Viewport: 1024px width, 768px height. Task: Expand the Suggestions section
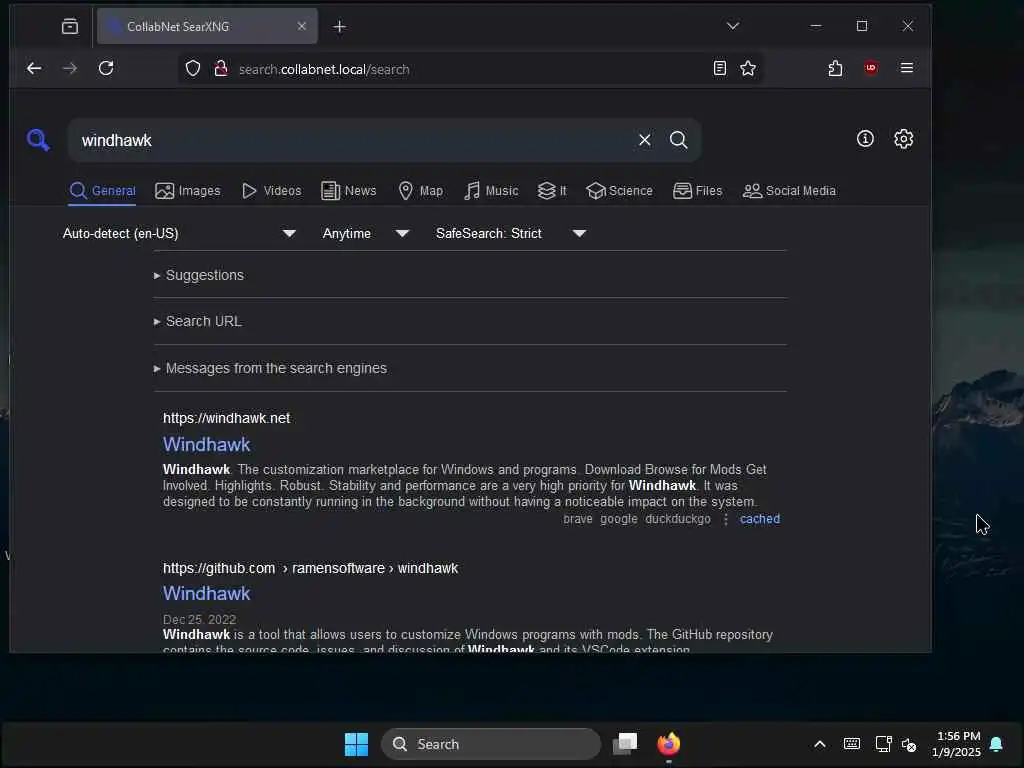click(x=199, y=275)
